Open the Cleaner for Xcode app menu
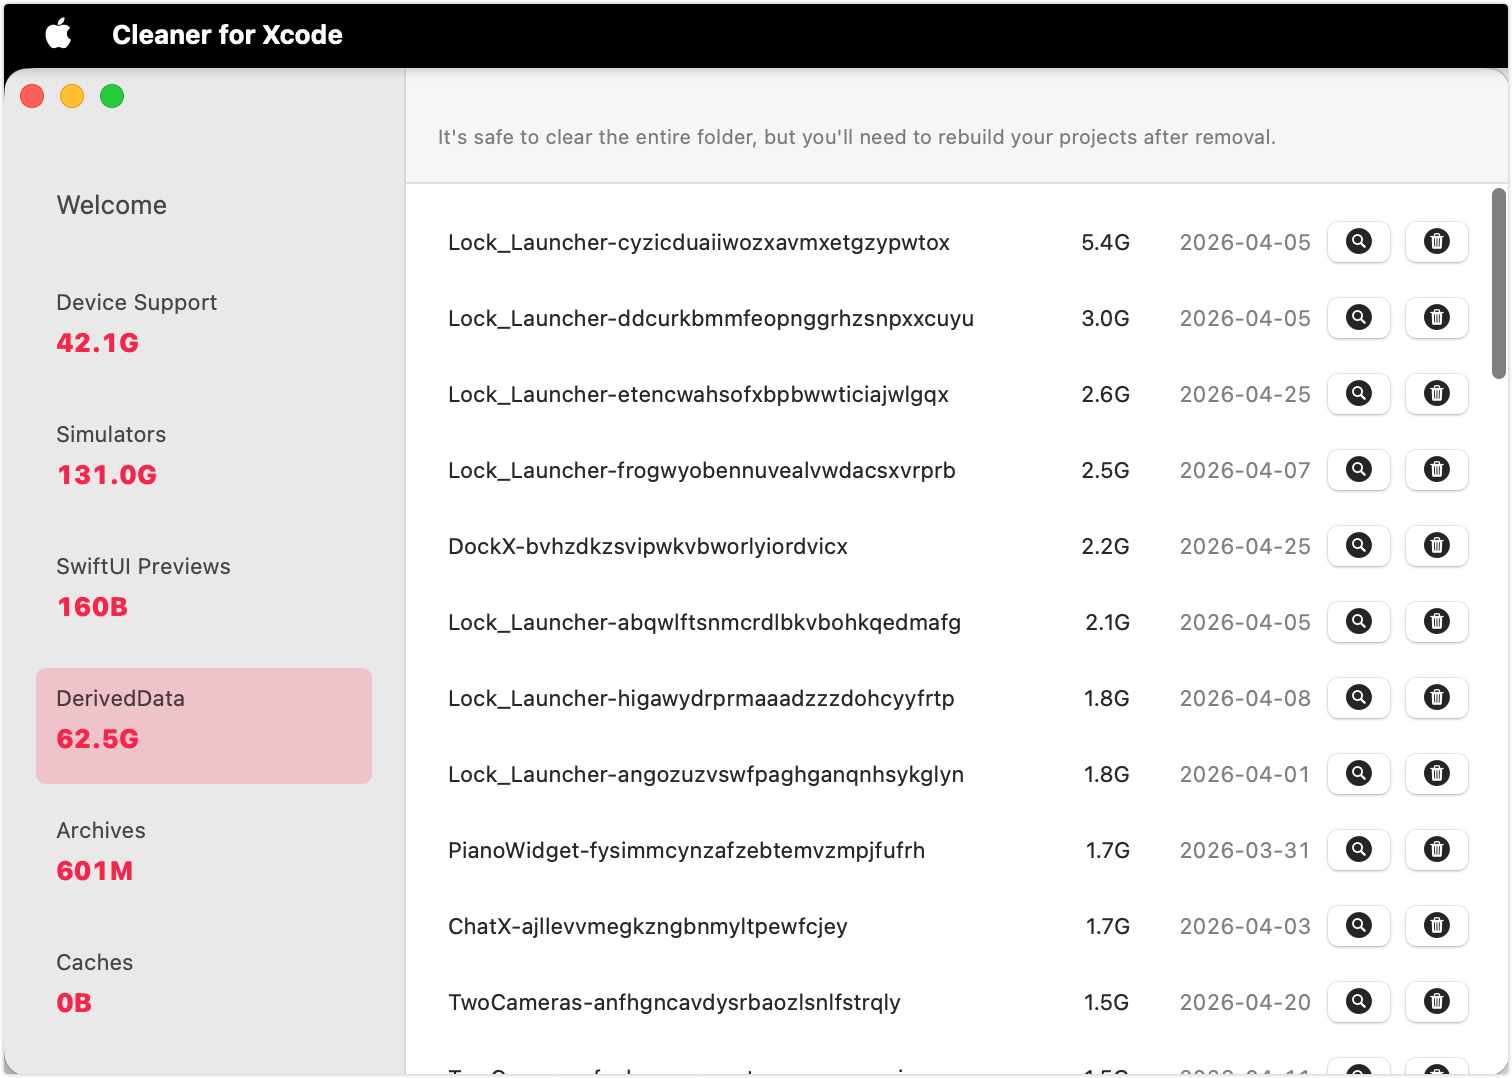The width and height of the screenshot is (1512, 1078). pos(227,35)
